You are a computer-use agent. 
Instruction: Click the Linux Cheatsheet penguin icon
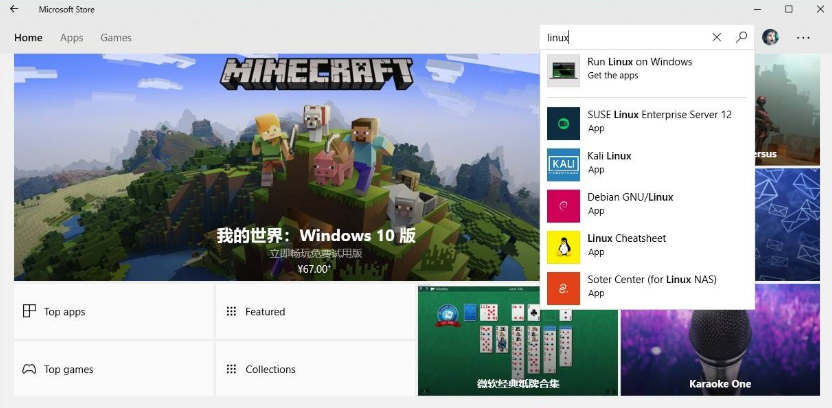click(563, 247)
